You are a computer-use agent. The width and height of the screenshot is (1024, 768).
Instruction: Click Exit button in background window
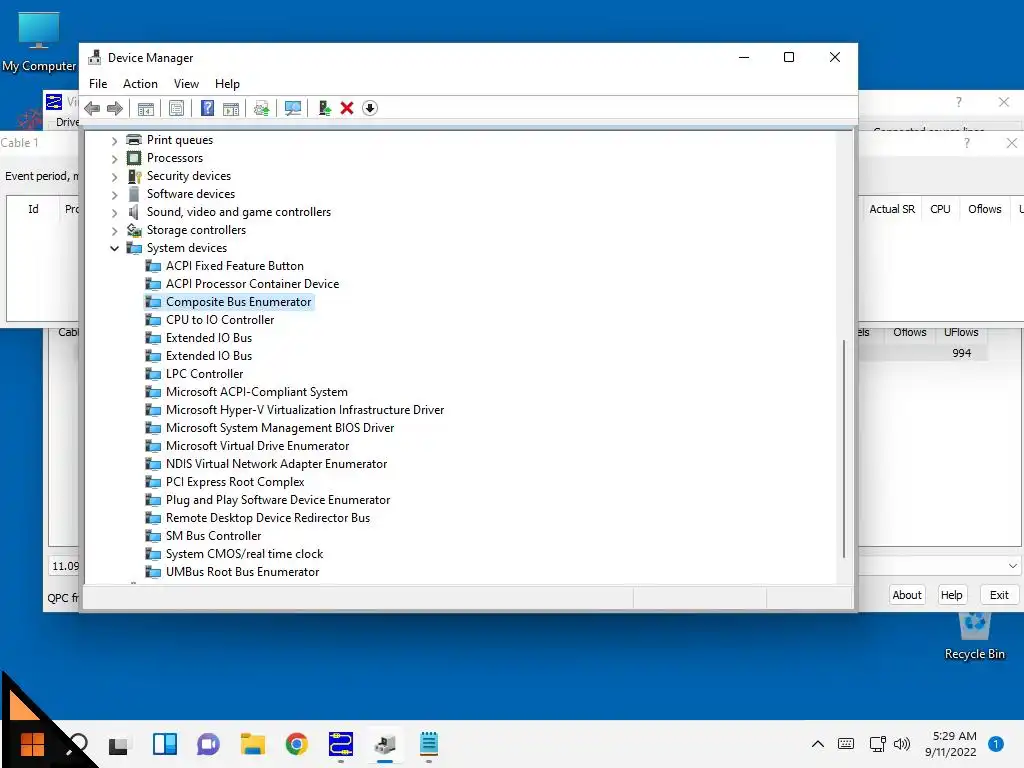click(x=999, y=595)
